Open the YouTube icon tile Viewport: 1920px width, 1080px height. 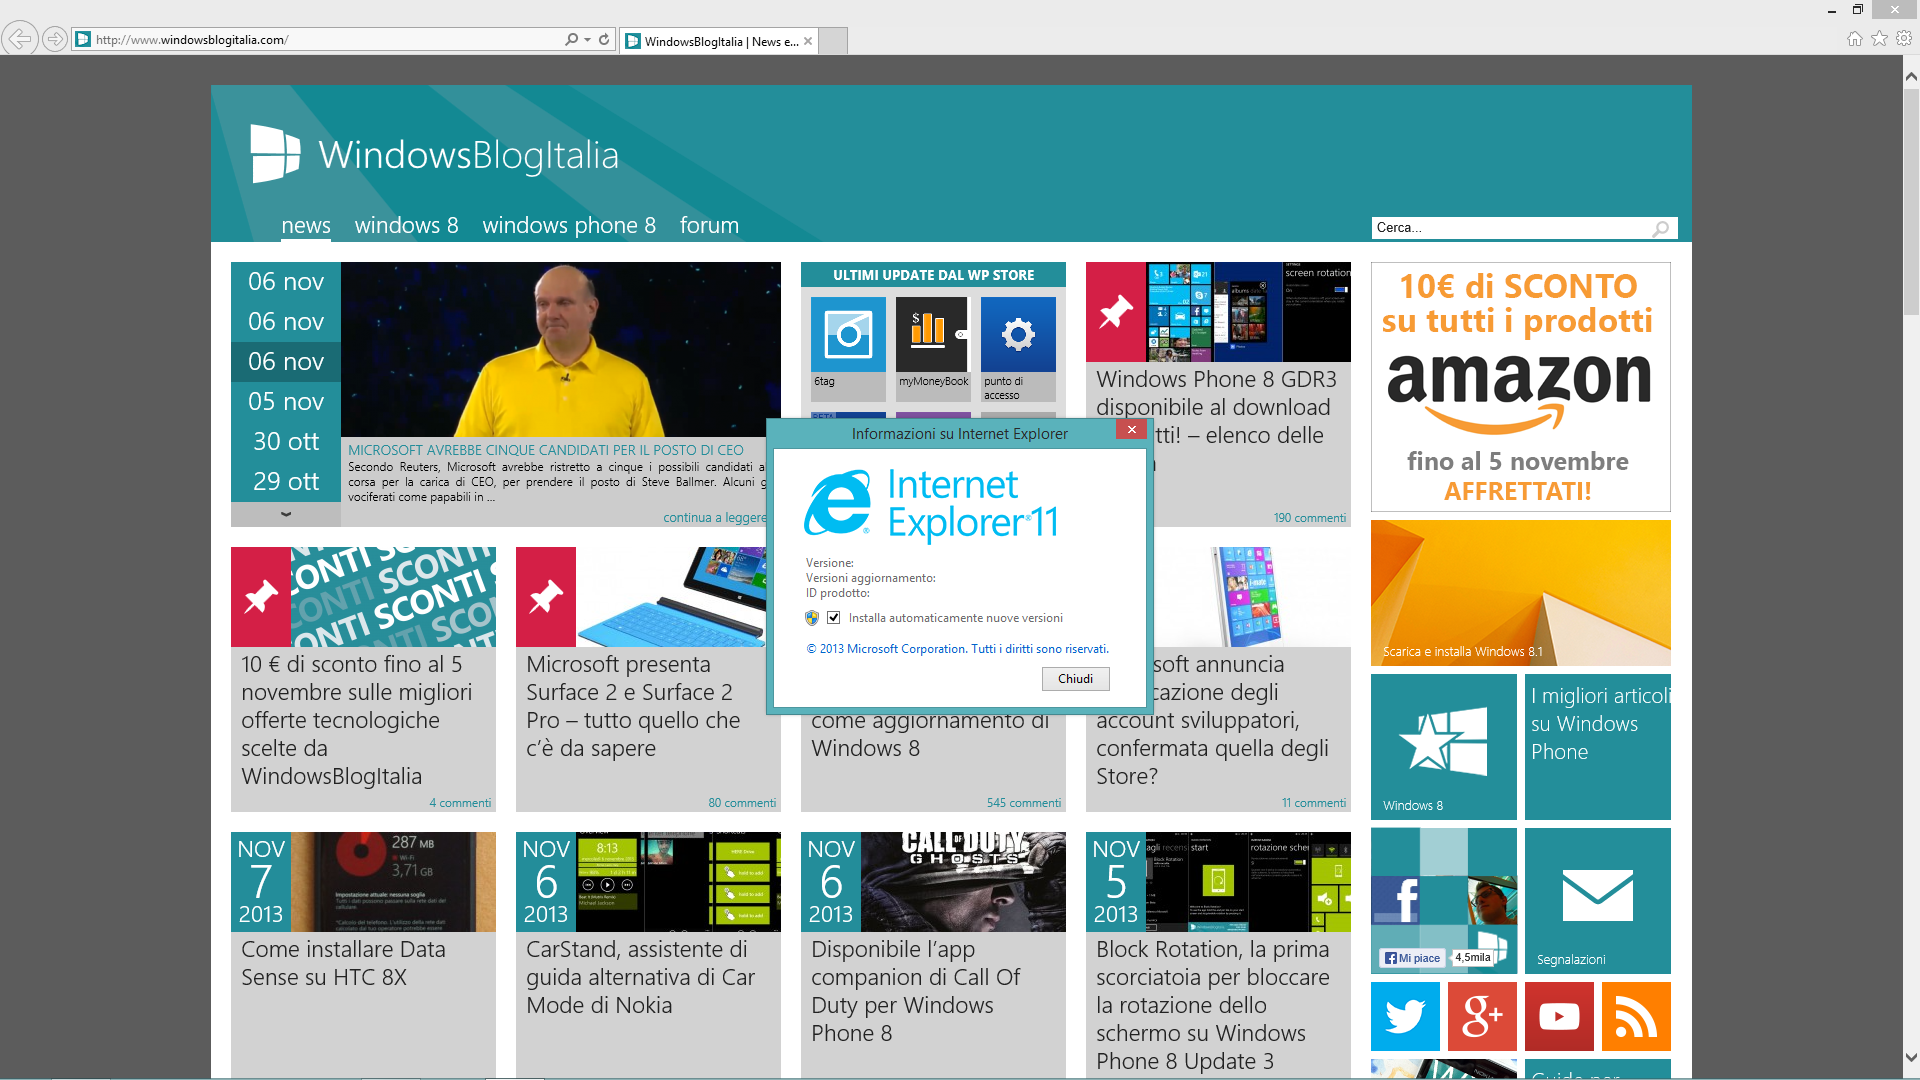[1559, 1016]
